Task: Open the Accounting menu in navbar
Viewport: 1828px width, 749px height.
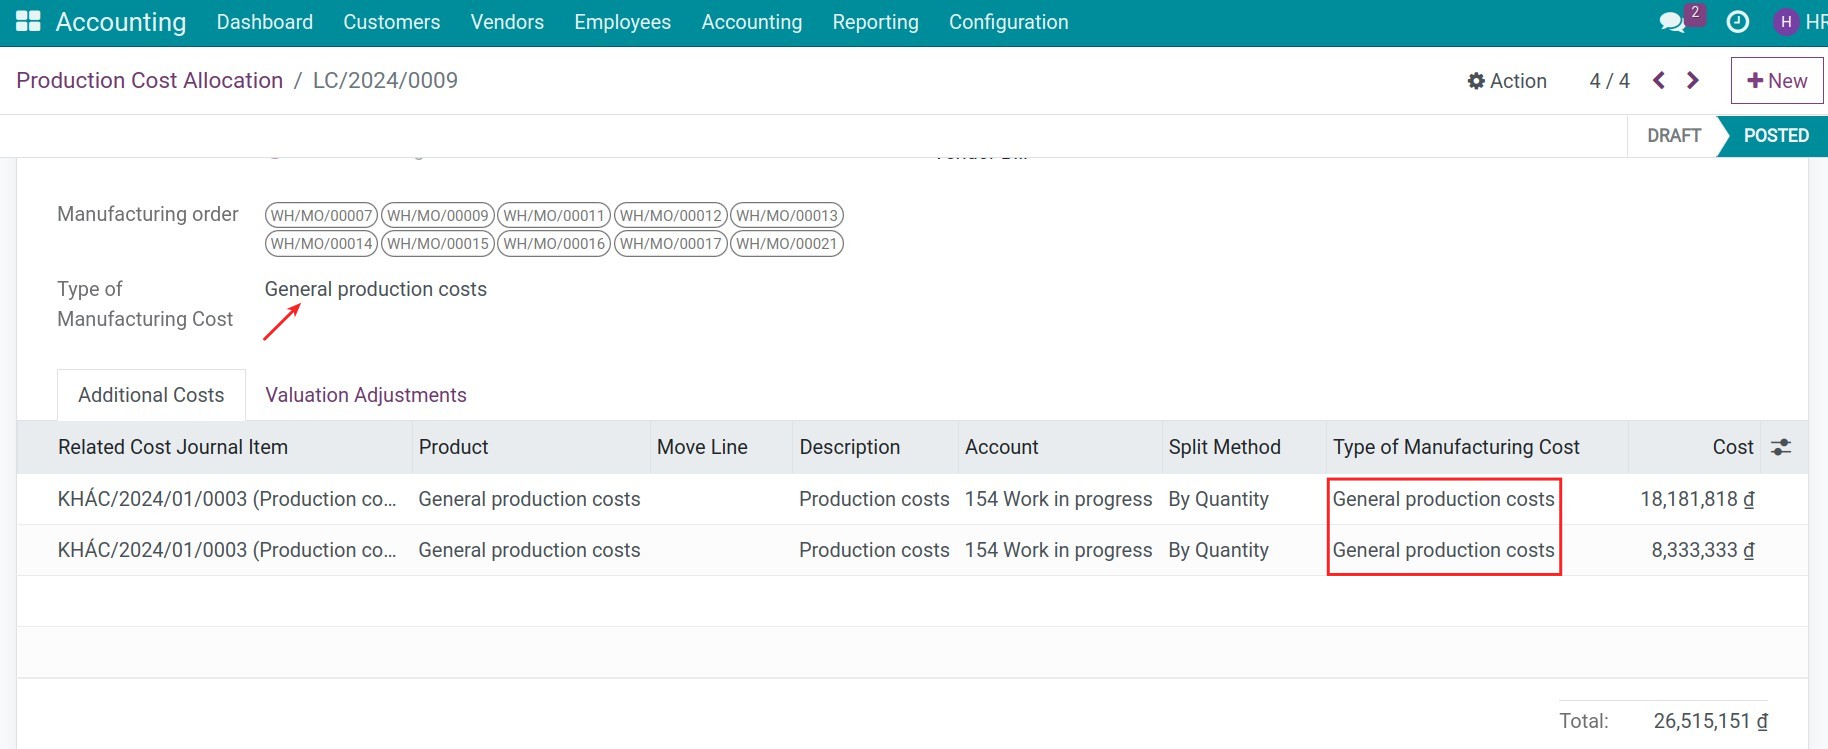Action: click(x=752, y=22)
